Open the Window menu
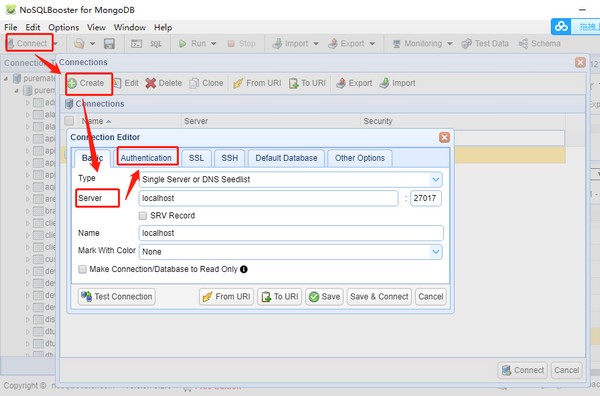The width and height of the screenshot is (600, 396). point(130,28)
